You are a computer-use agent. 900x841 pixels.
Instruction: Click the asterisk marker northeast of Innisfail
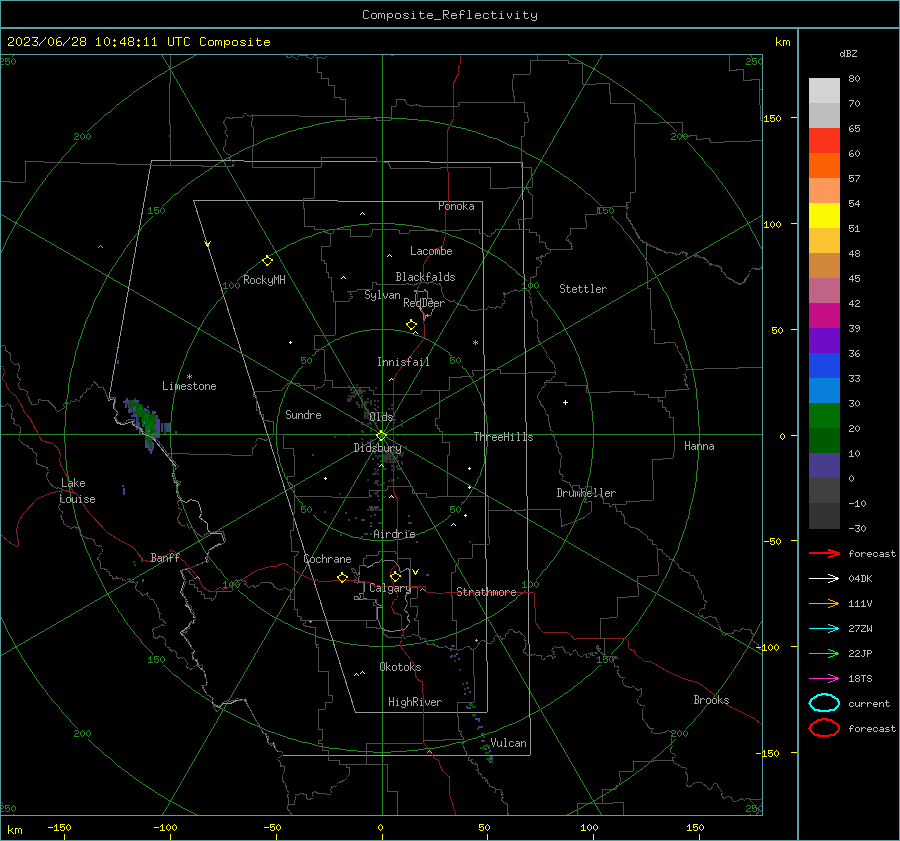tap(475, 343)
